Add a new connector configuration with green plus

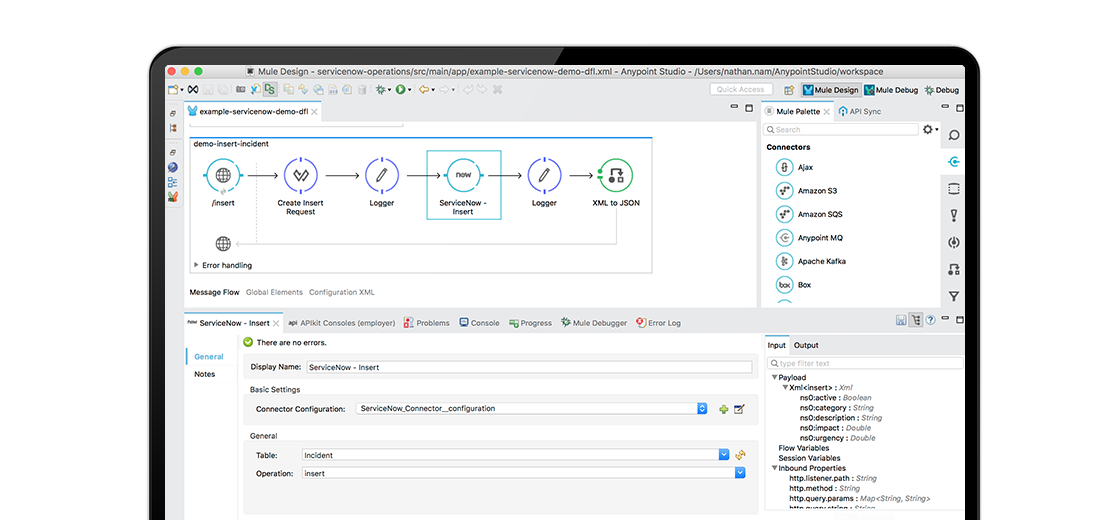(x=724, y=409)
